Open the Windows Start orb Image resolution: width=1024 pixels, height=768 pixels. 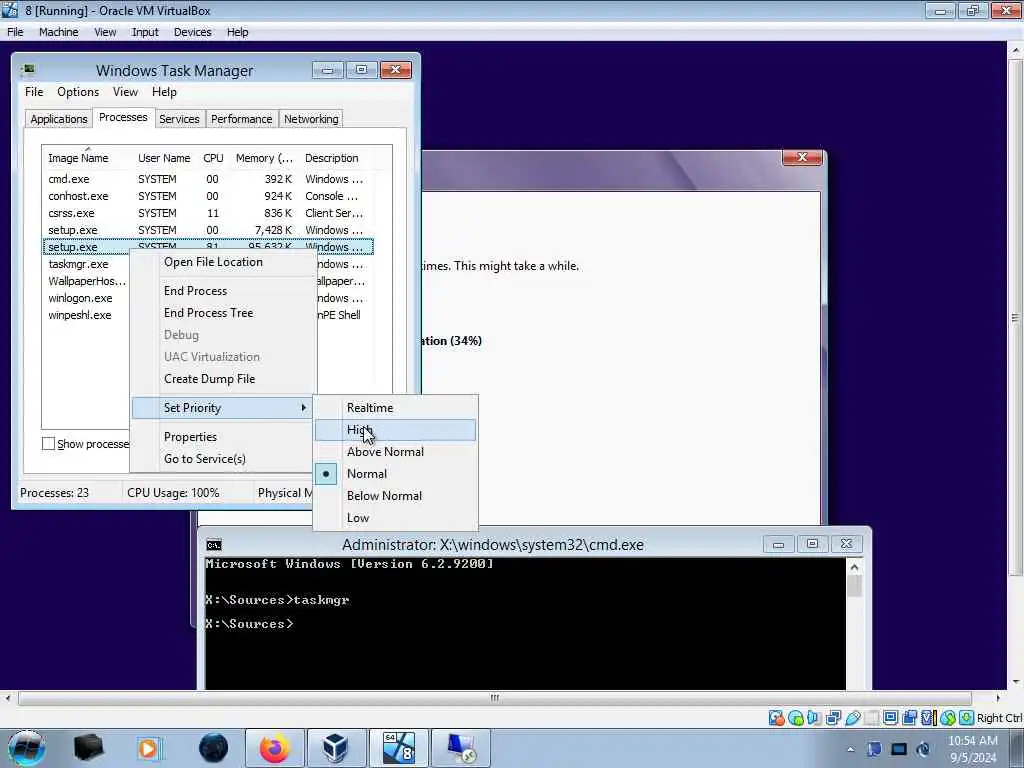point(26,748)
